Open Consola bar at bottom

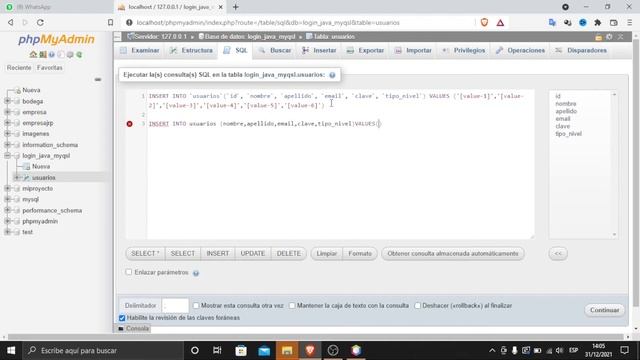tap(133, 329)
